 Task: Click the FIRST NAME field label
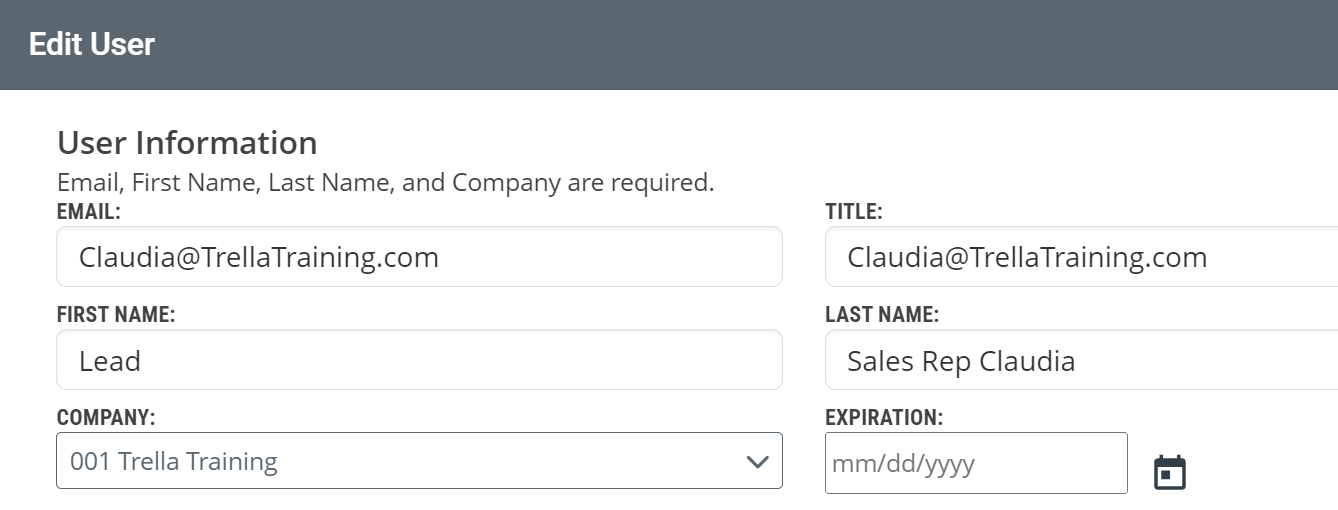(x=116, y=315)
